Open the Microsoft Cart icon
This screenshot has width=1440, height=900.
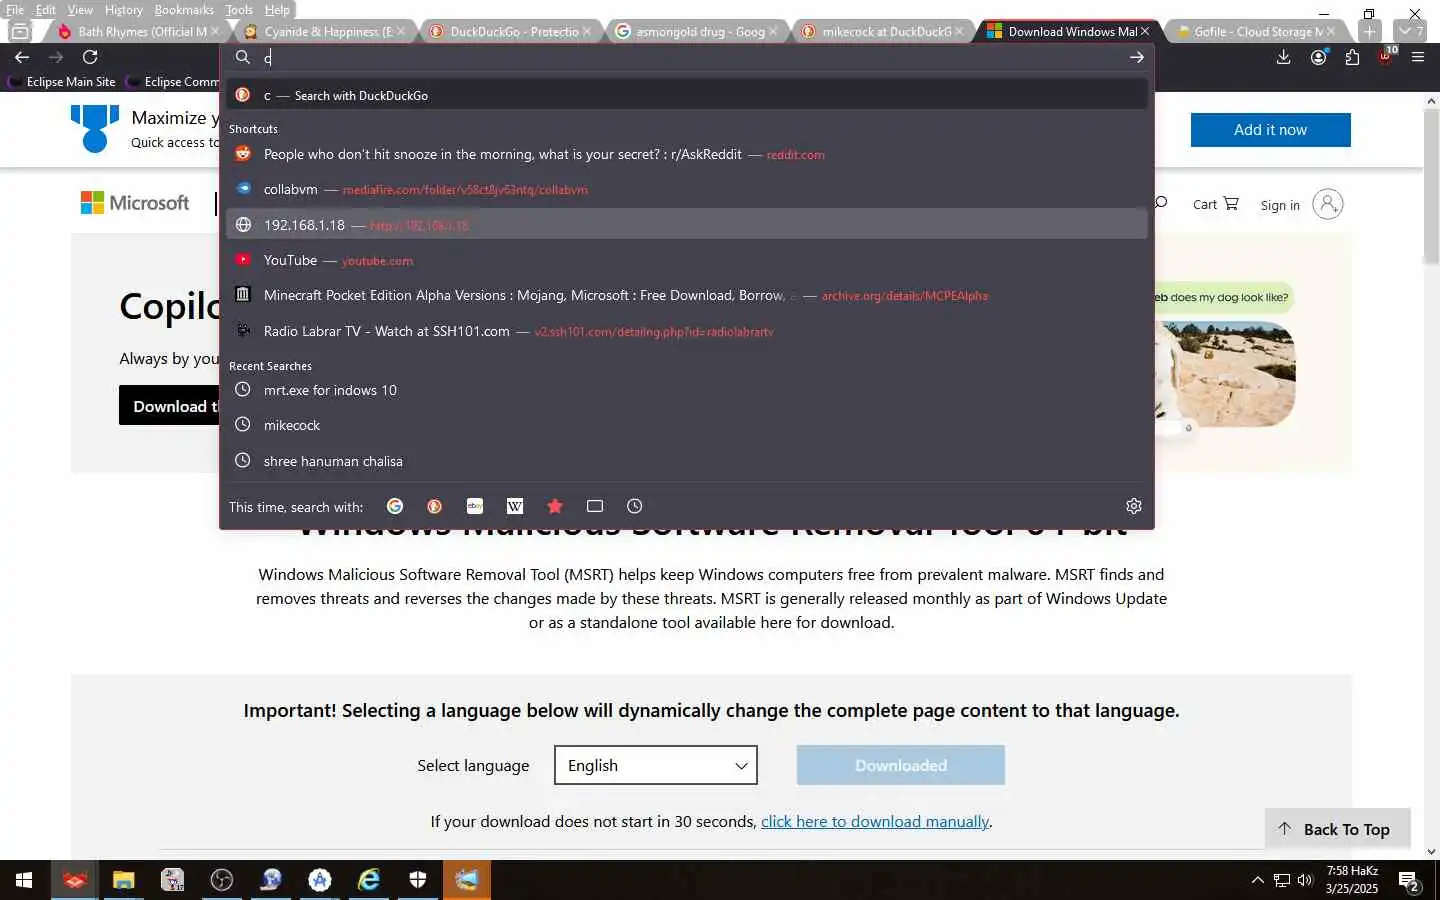point(1216,204)
